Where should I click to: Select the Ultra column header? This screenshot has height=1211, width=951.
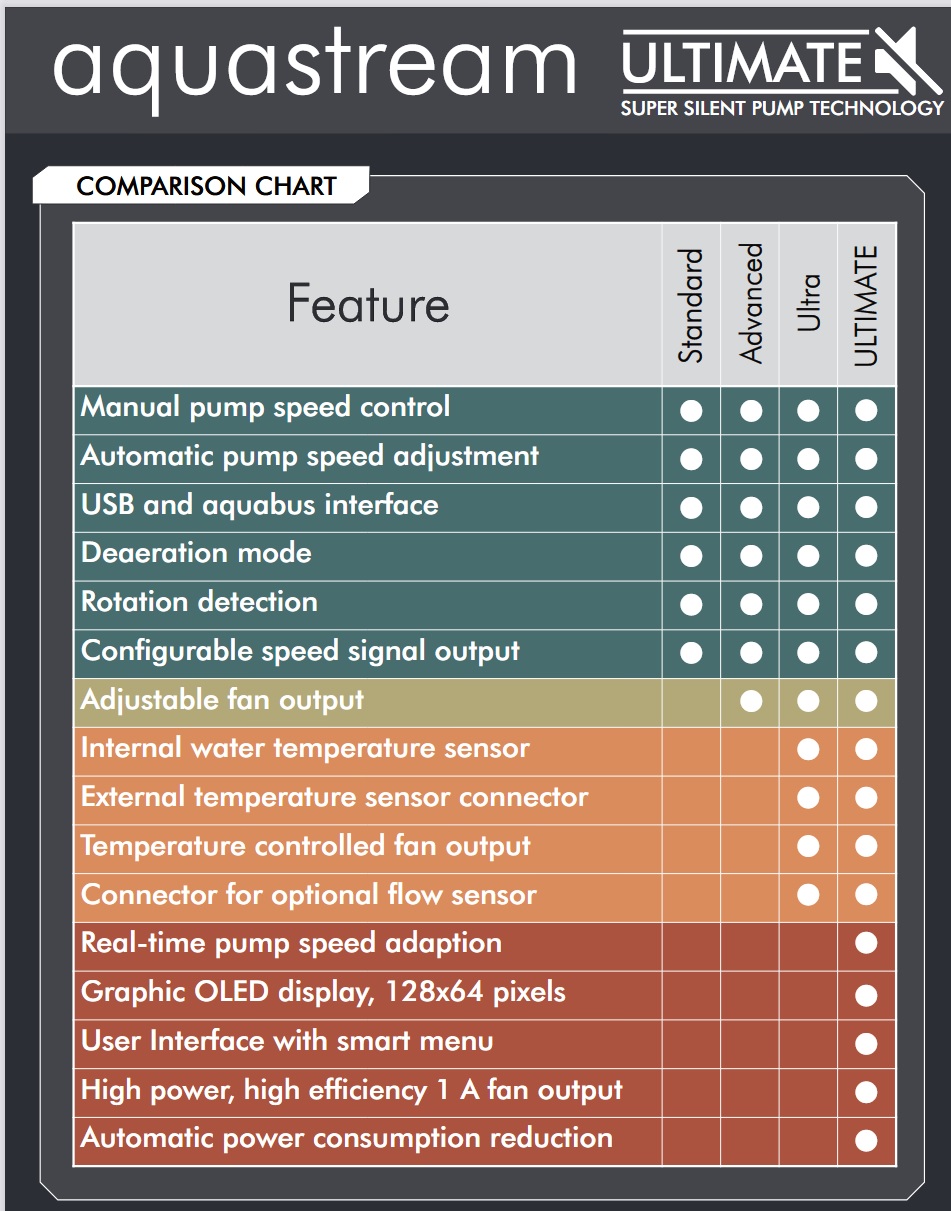point(809,303)
